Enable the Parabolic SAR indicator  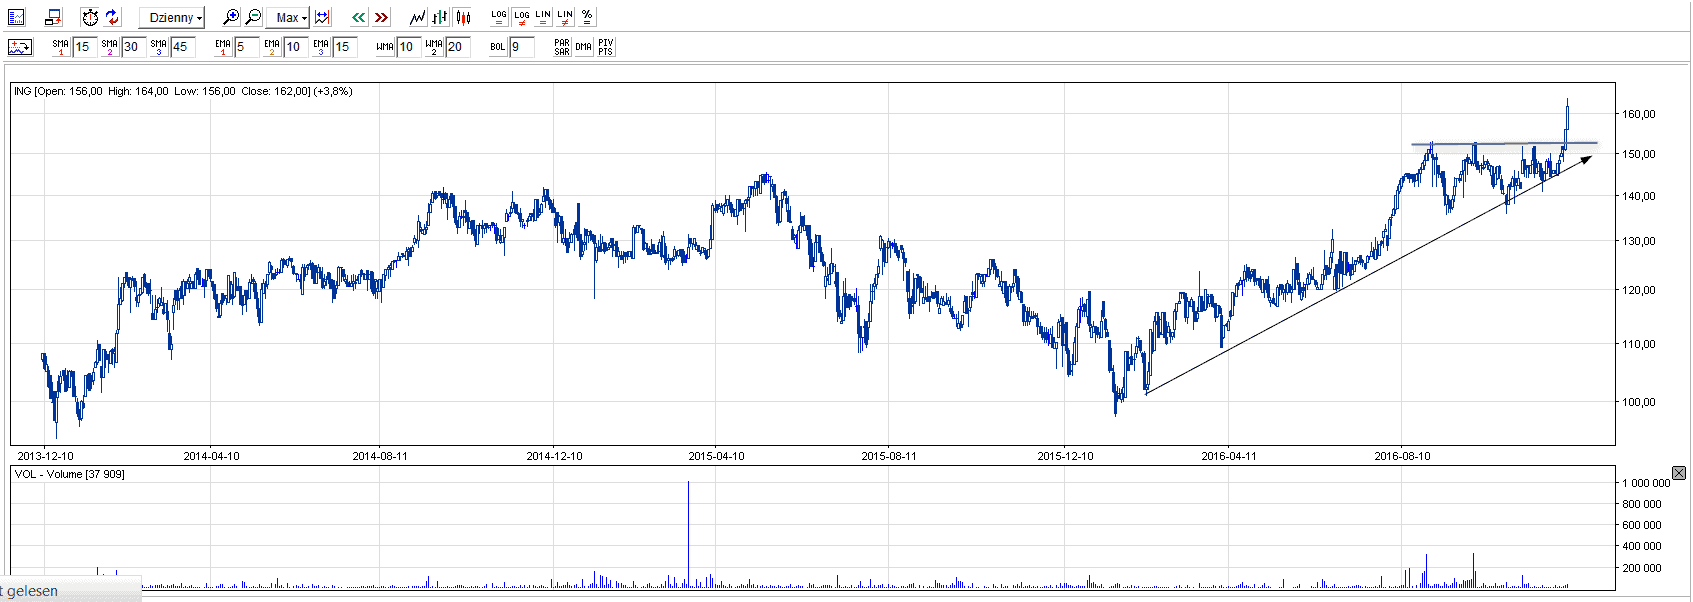562,47
